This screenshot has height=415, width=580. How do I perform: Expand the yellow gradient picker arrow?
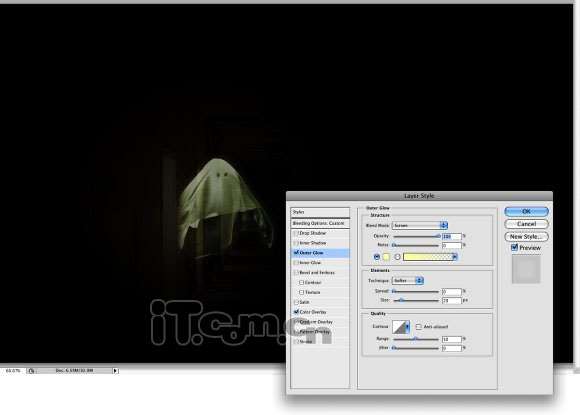(x=455, y=257)
